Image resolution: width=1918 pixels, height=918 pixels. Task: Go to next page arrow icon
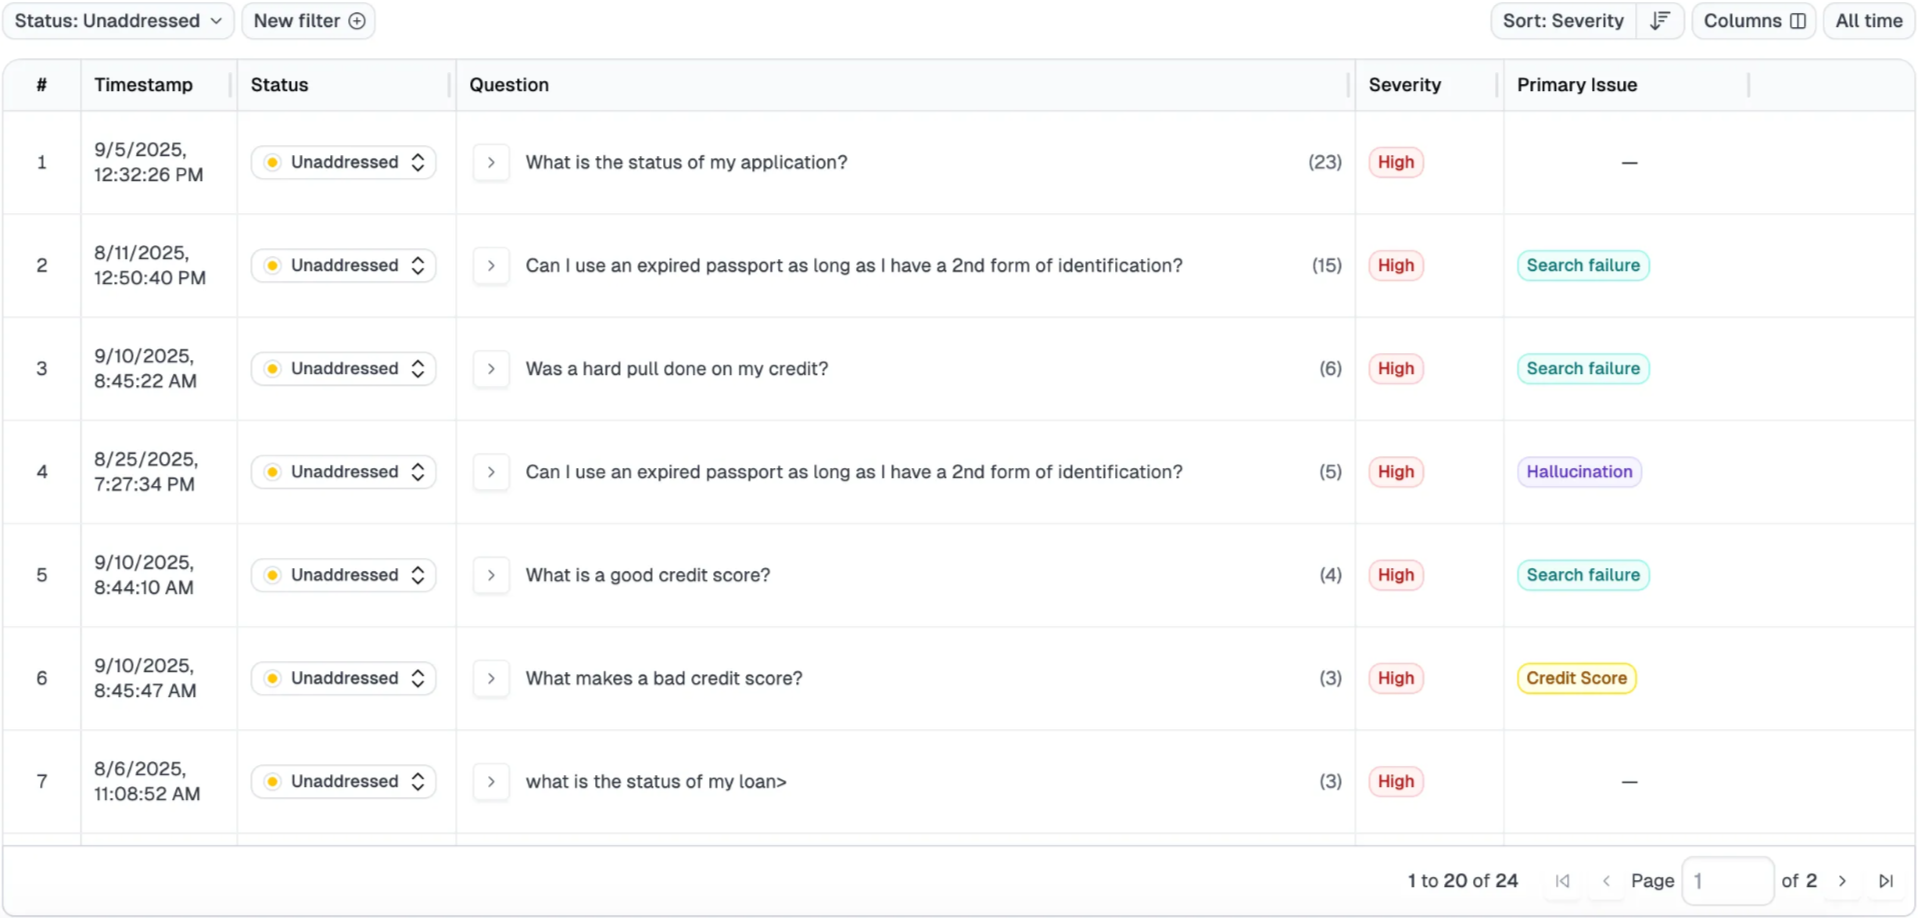(1843, 881)
